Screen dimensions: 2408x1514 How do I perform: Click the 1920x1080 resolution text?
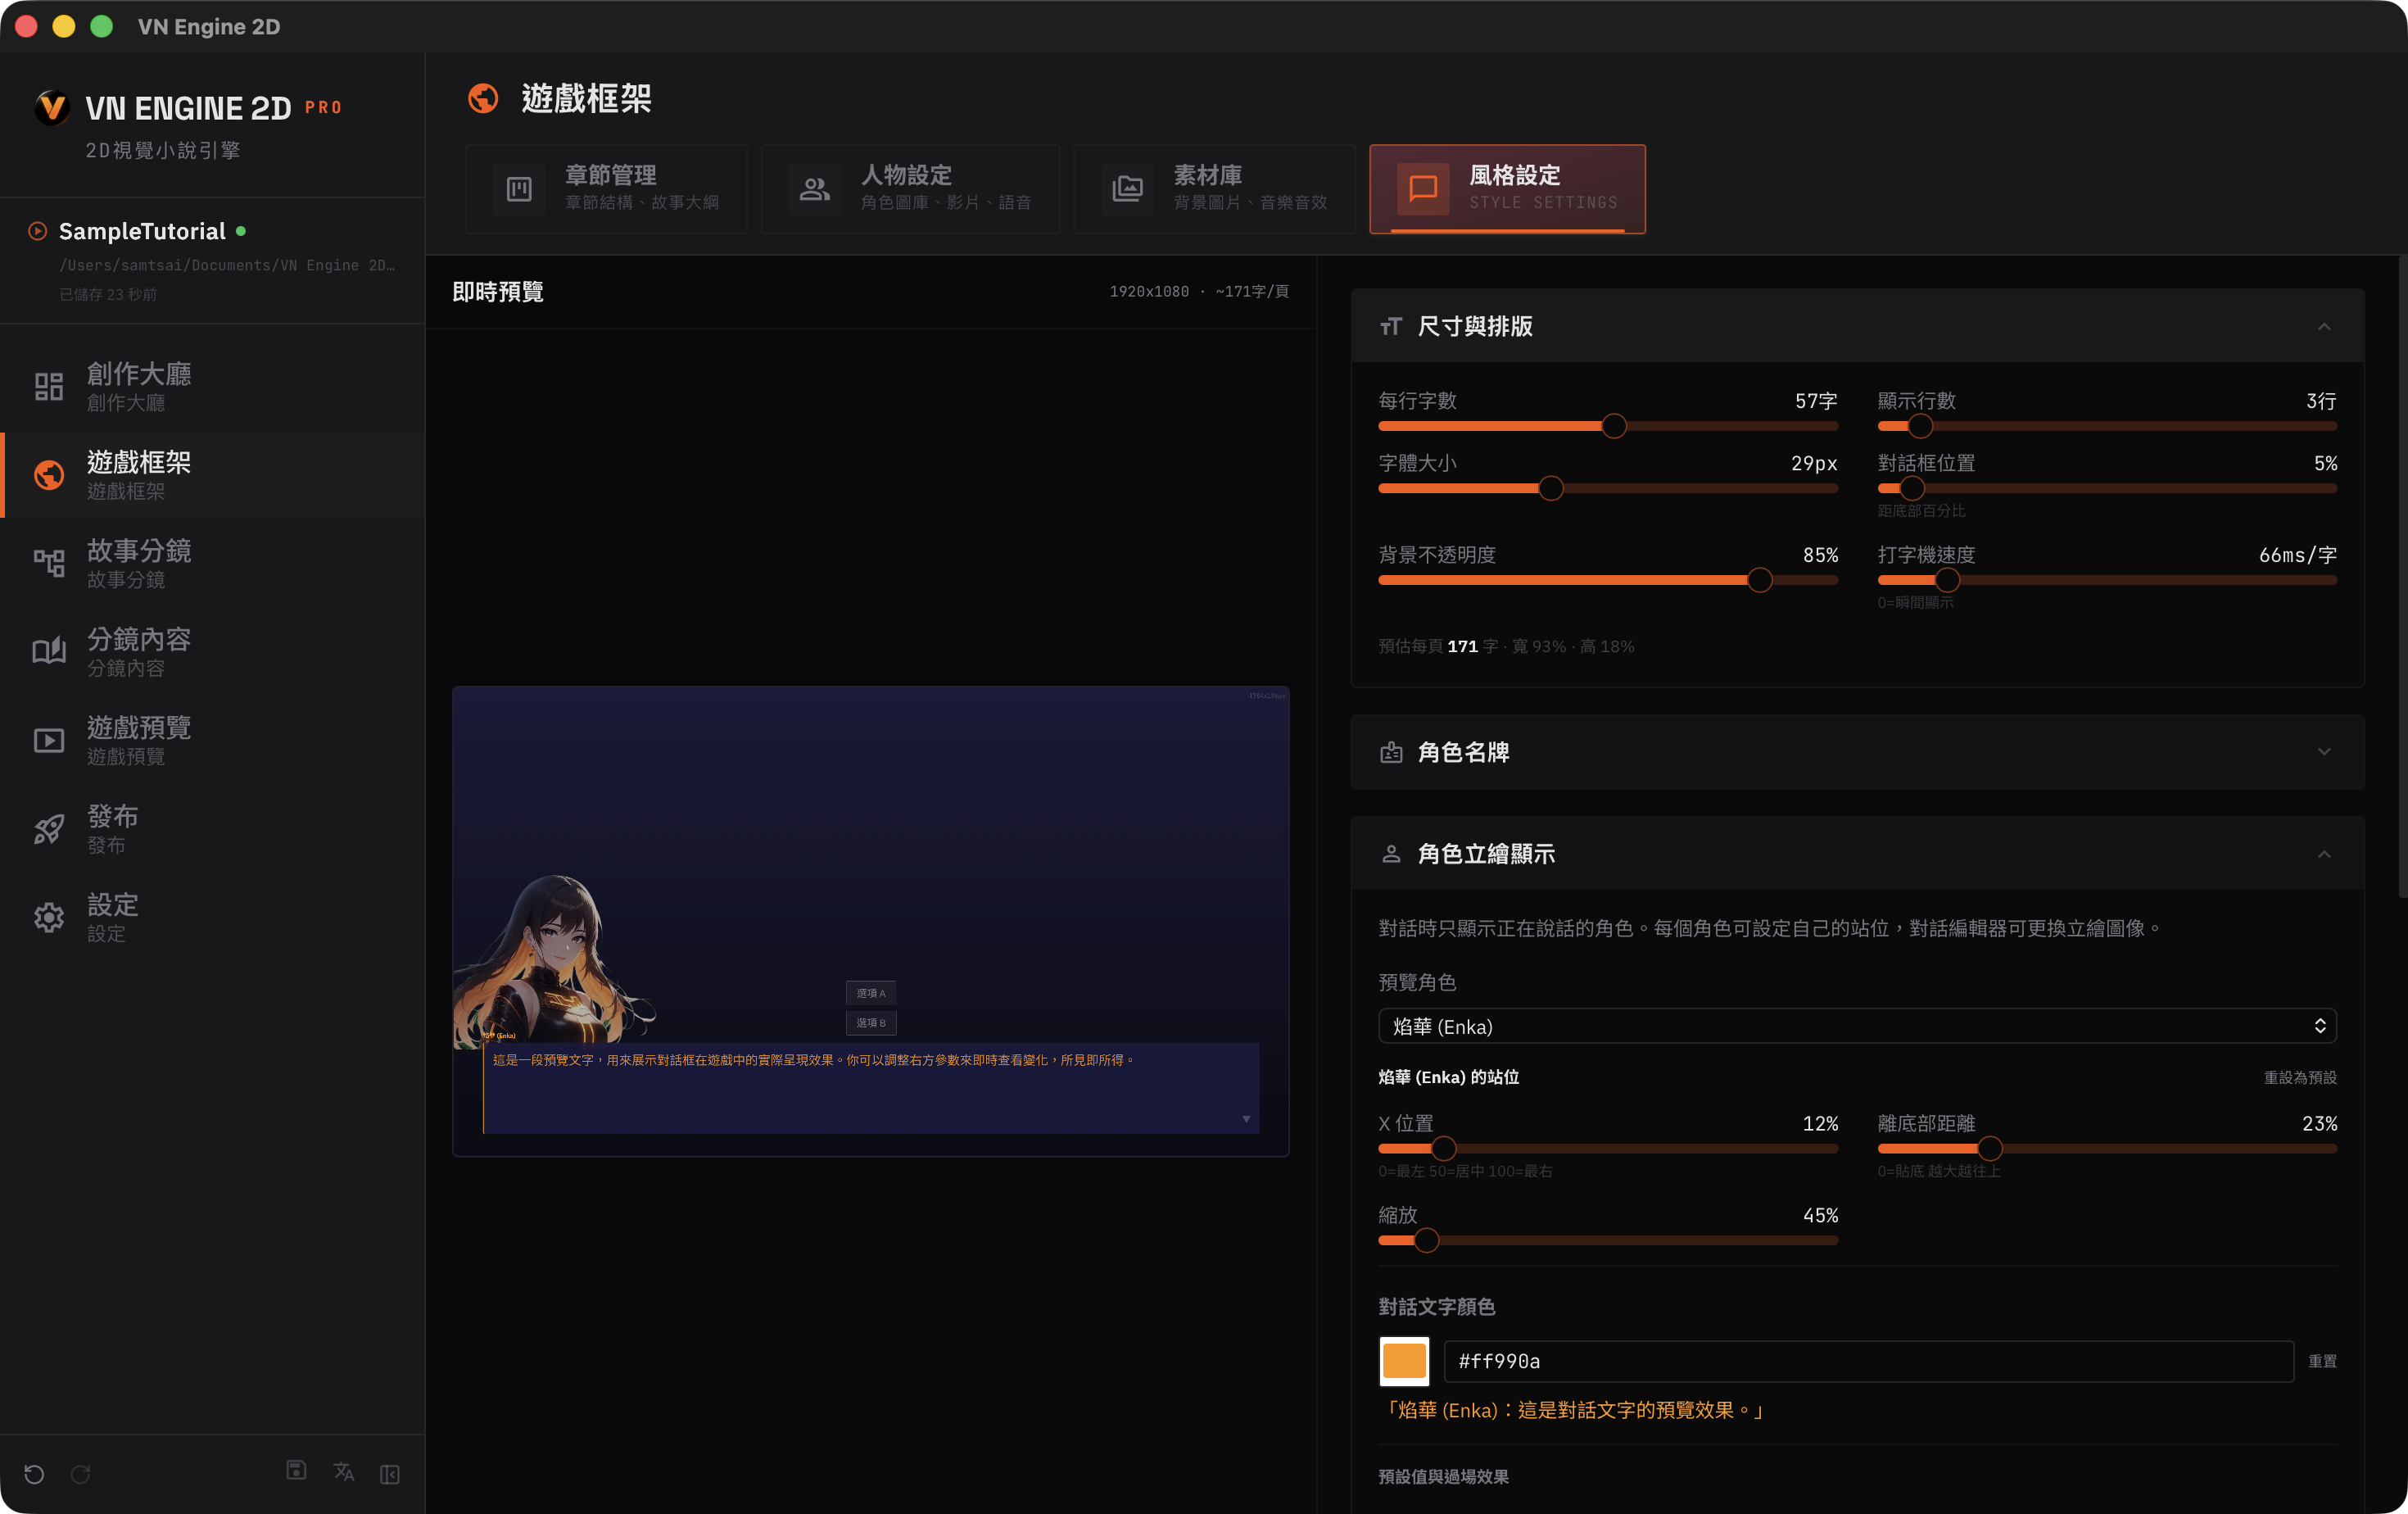point(1149,291)
